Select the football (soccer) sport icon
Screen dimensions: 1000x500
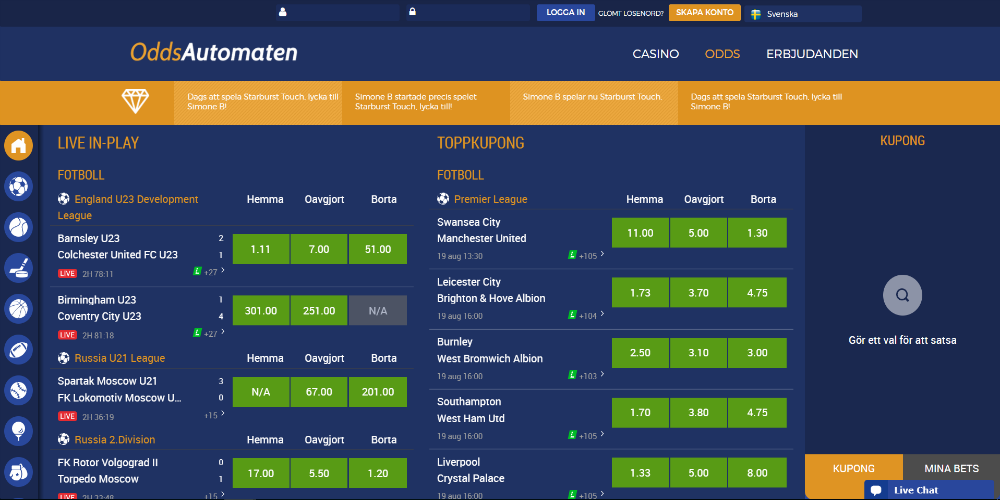[x=18, y=187]
